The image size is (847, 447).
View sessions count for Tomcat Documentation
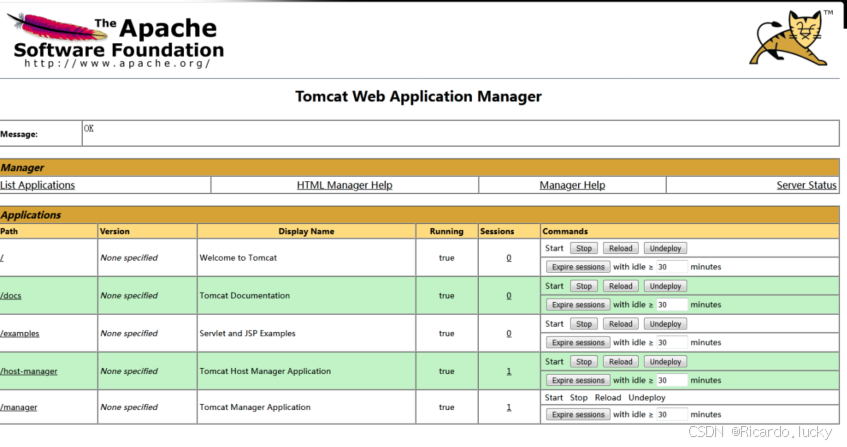[509, 296]
